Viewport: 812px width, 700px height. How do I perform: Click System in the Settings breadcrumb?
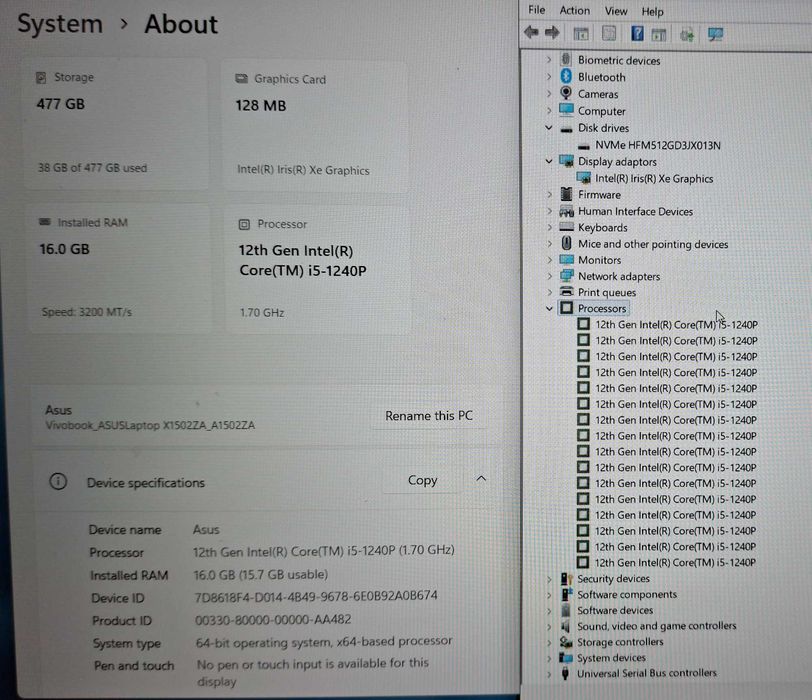click(60, 24)
